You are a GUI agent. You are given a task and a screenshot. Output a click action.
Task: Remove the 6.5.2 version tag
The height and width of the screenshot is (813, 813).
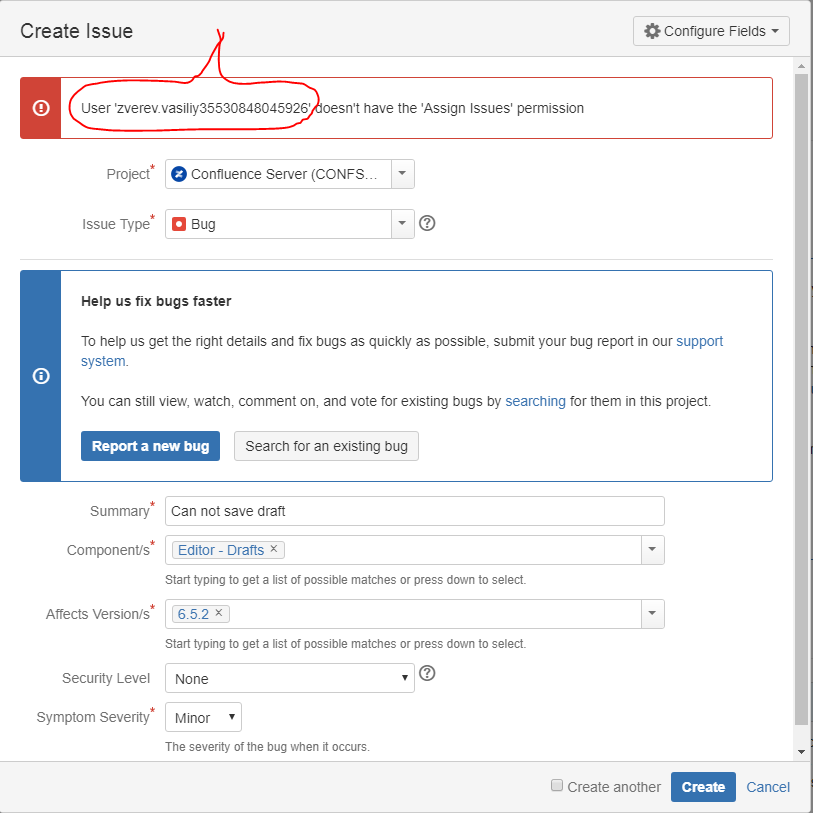[219, 613]
